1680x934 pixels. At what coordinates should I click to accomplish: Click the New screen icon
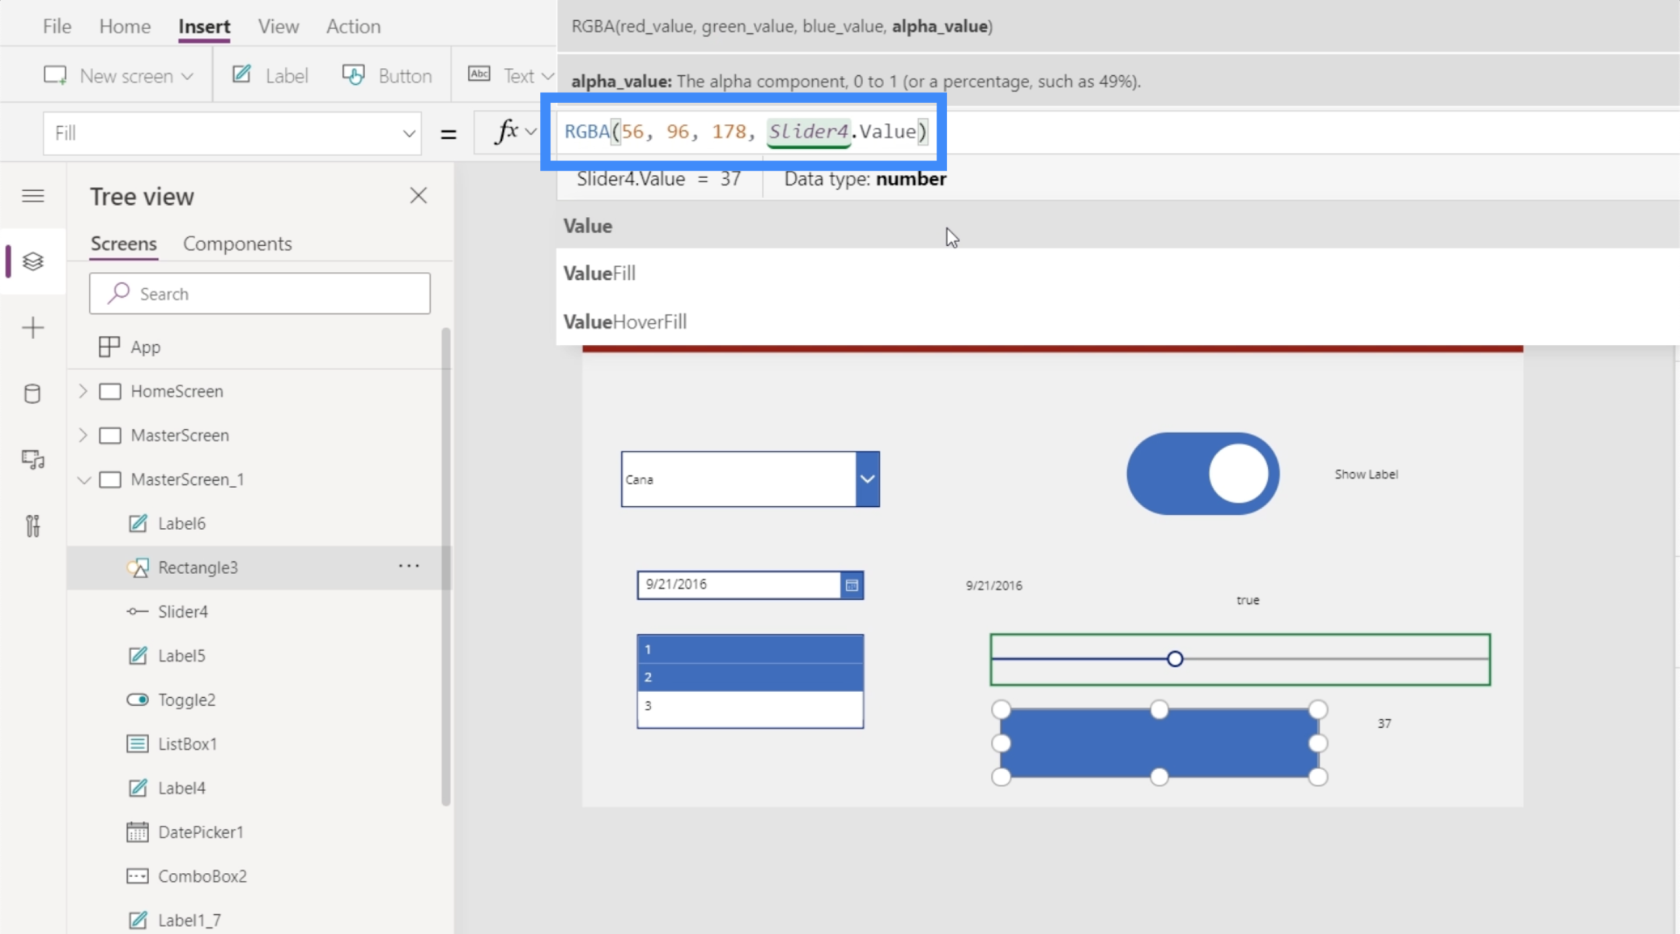[55, 75]
